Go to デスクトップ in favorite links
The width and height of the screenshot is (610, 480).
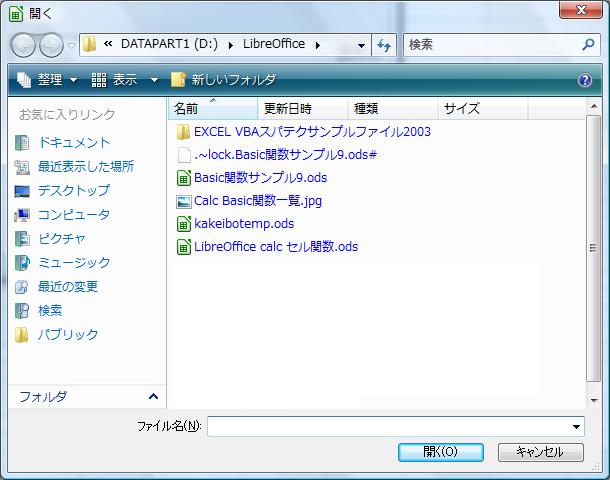[74, 191]
